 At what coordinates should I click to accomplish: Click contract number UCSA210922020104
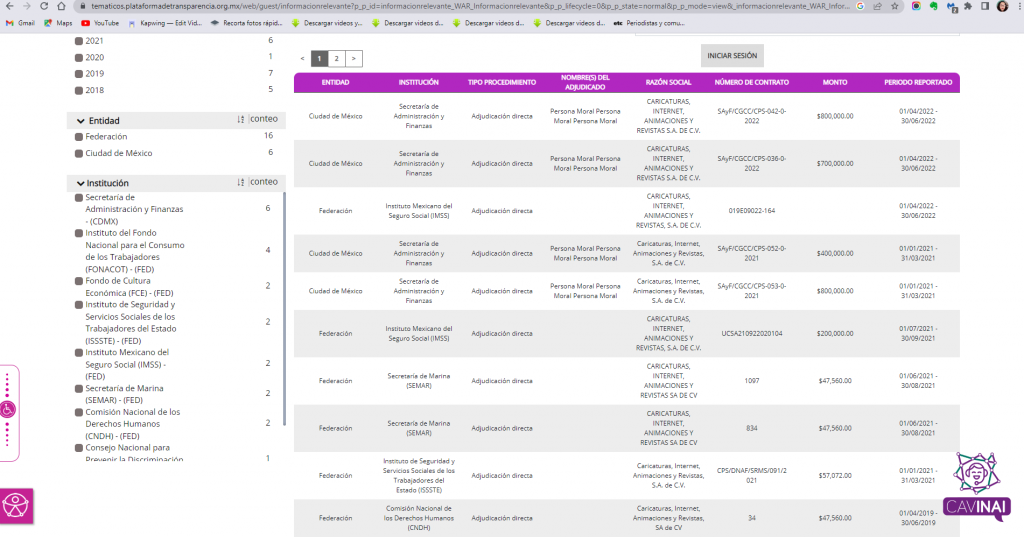(752, 333)
